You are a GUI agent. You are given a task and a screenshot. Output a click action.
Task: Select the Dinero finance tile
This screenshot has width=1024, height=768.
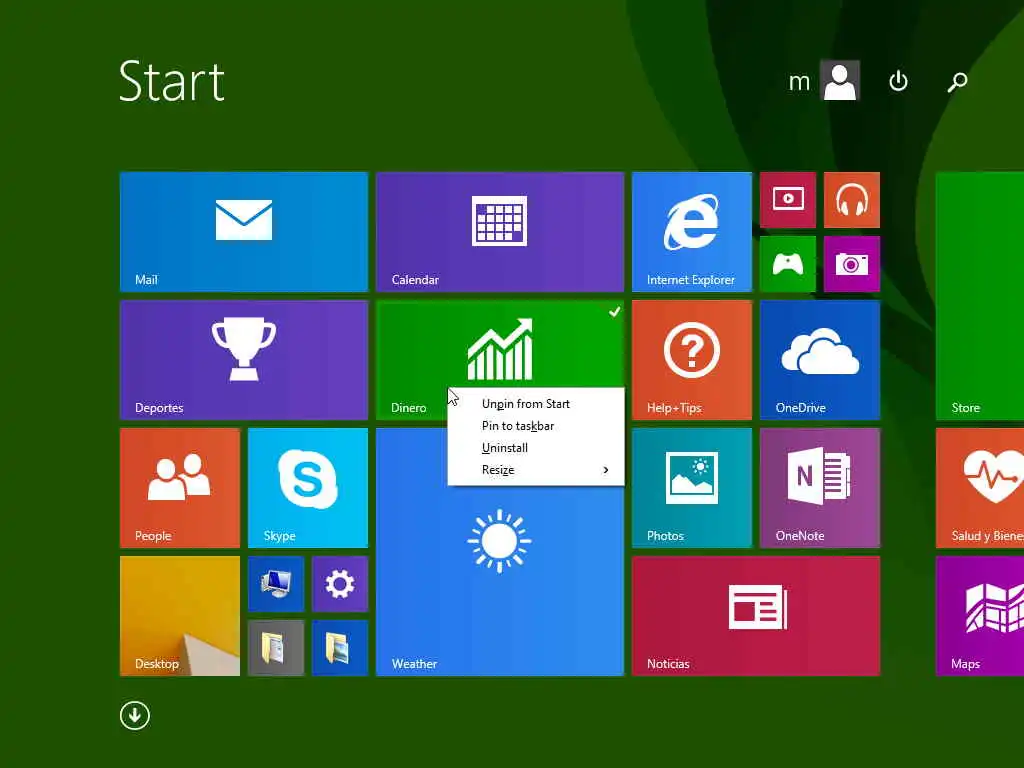click(500, 344)
